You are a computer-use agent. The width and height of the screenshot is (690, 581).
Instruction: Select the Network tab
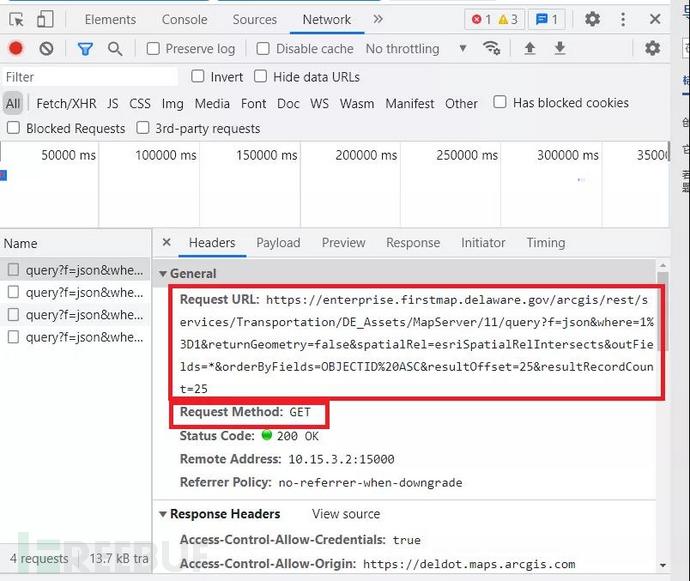click(x=327, y=19)
